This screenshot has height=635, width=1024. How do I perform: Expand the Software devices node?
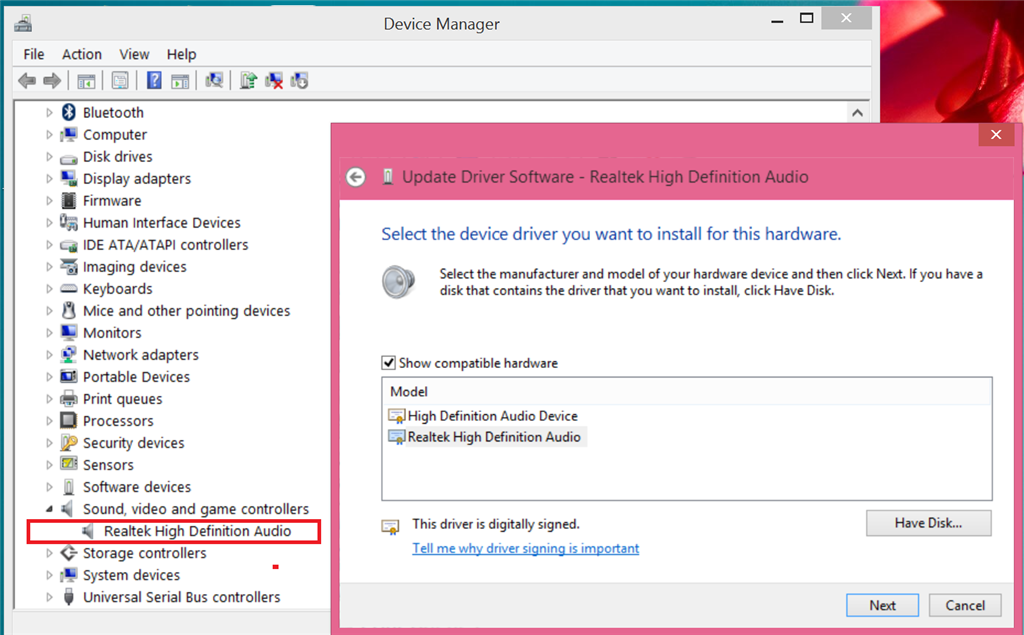point(49,487)
